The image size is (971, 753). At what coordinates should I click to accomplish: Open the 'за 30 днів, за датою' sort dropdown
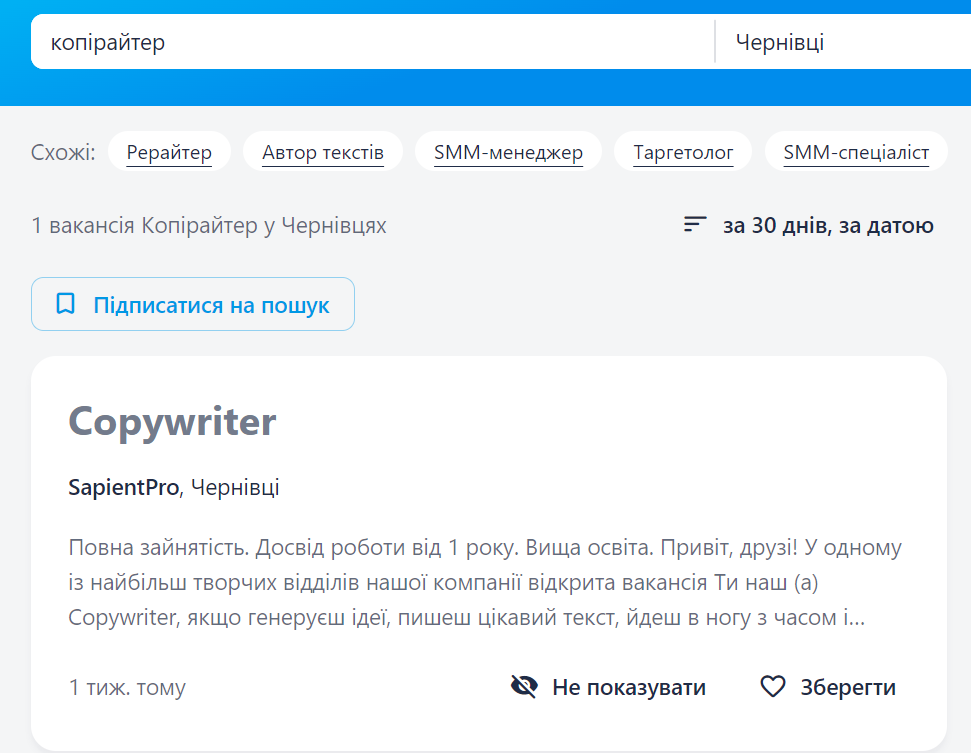827,225
